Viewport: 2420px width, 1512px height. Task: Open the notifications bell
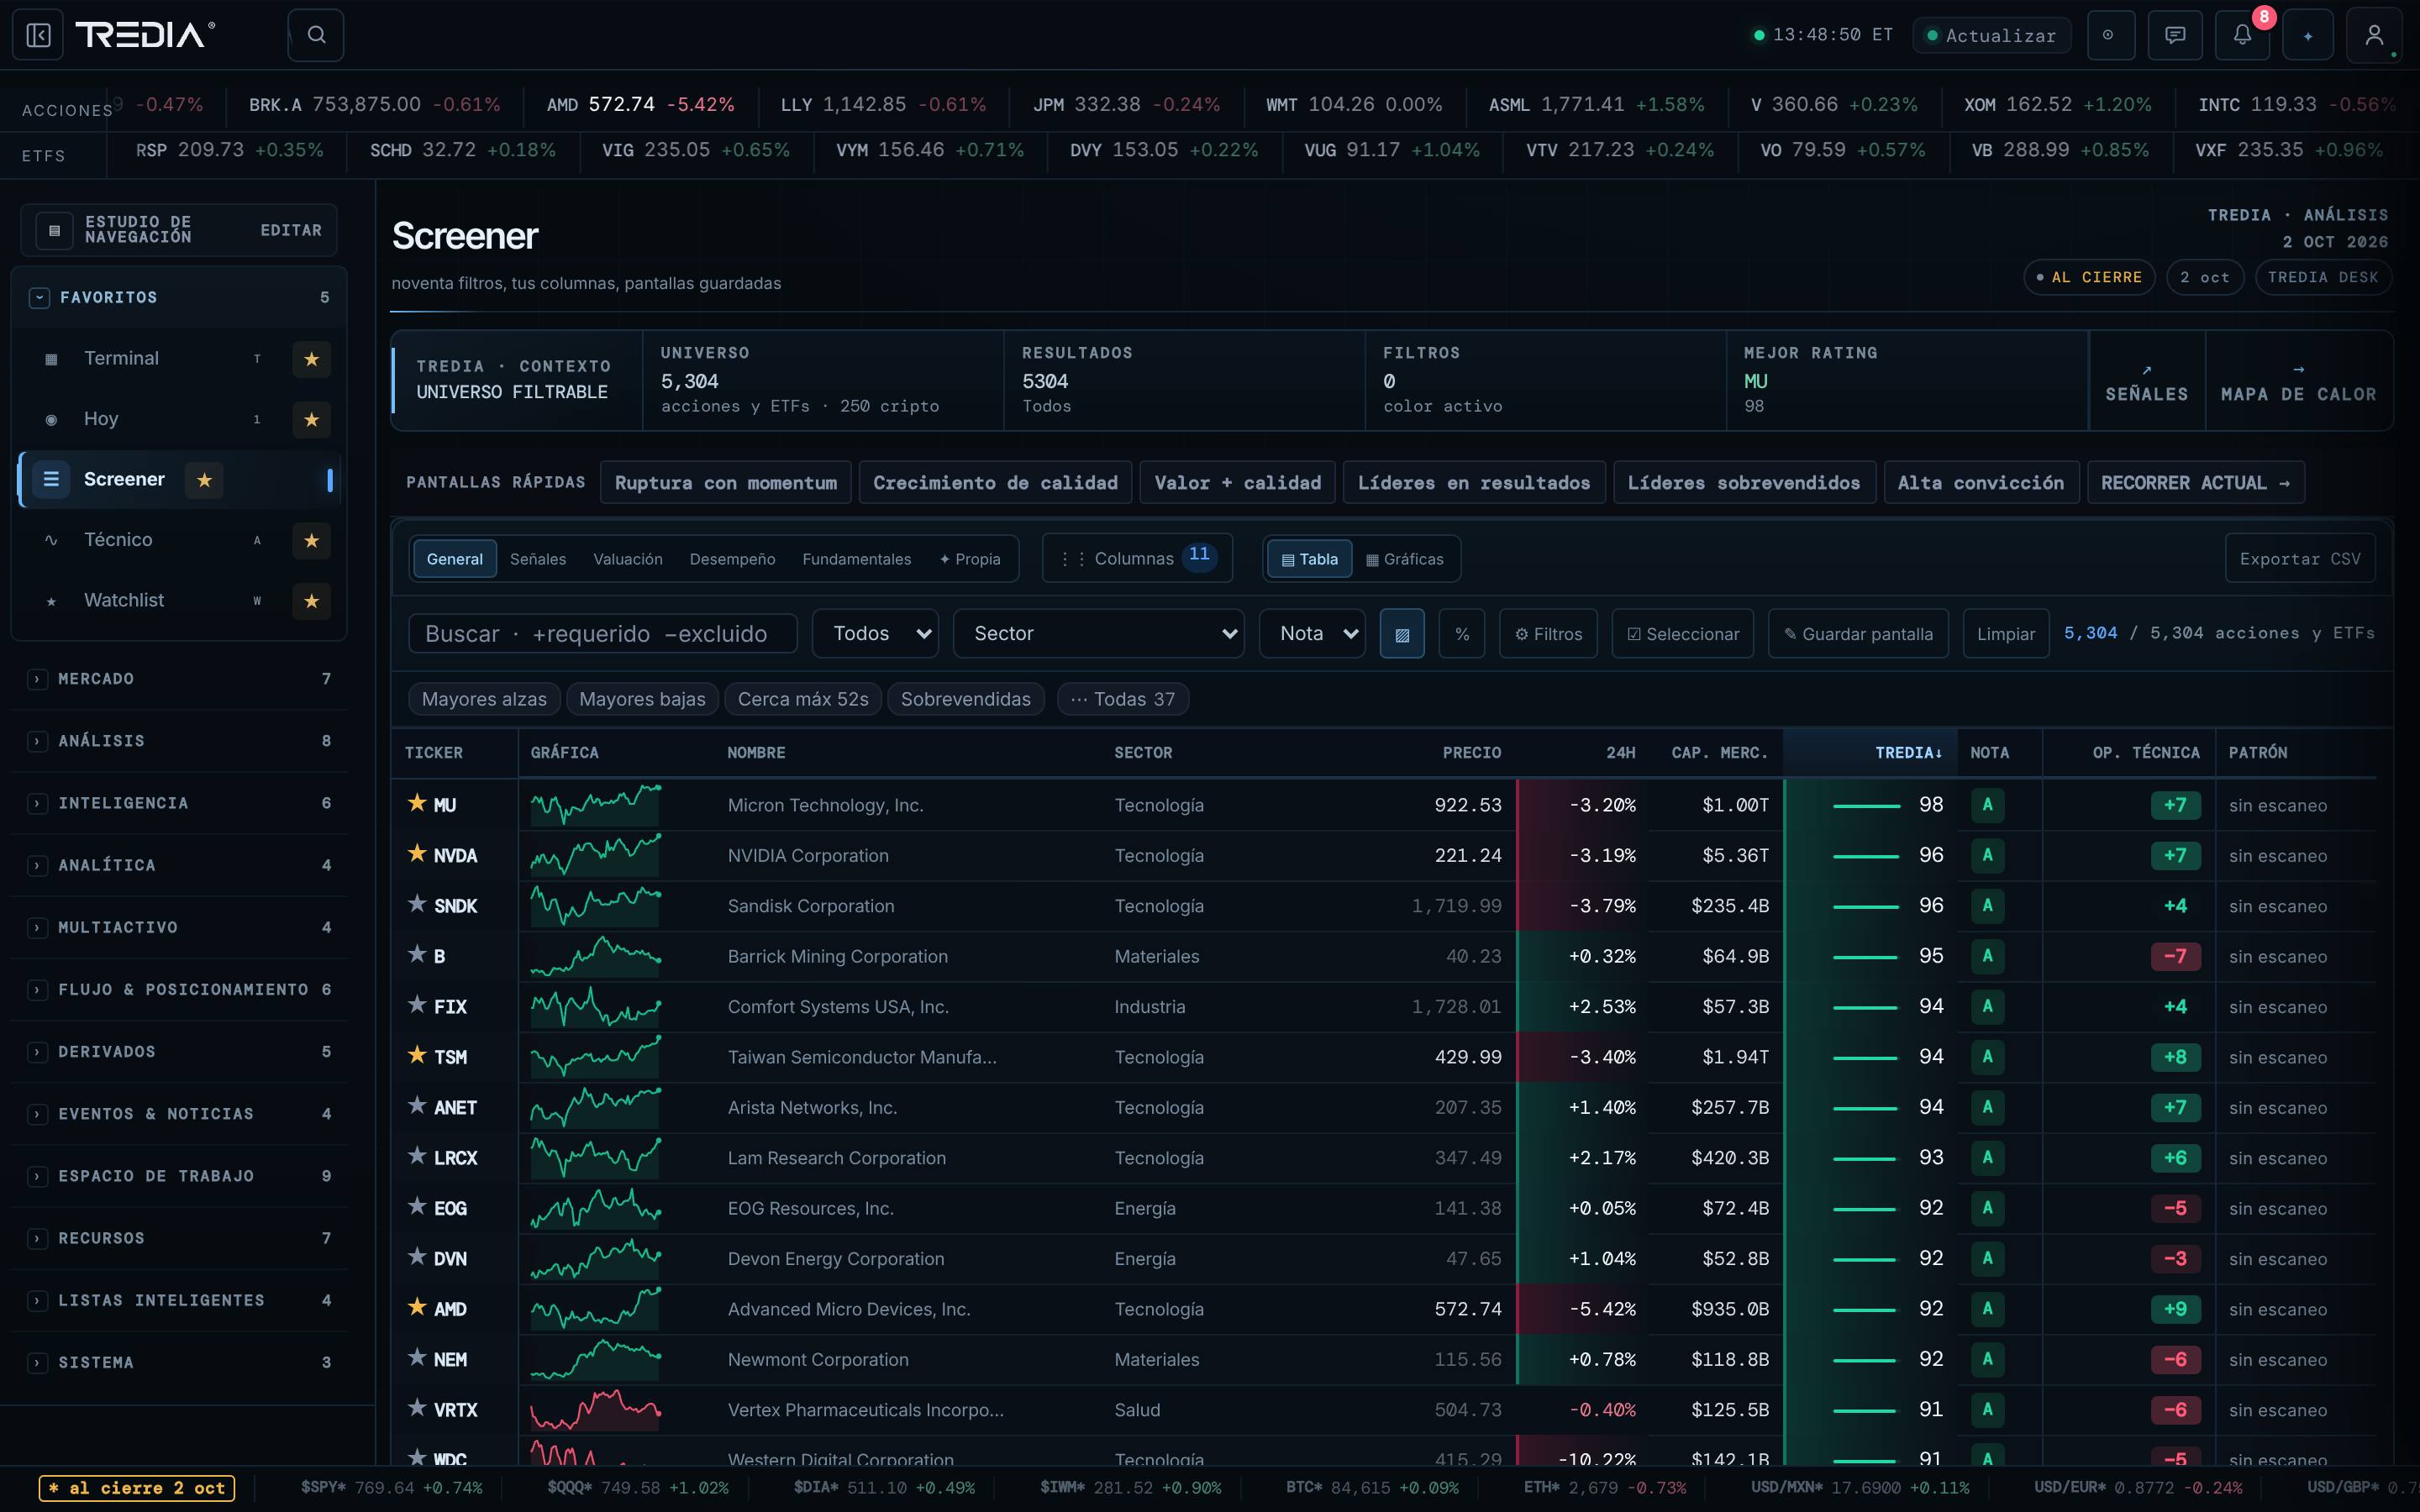tap(2242, 36)
